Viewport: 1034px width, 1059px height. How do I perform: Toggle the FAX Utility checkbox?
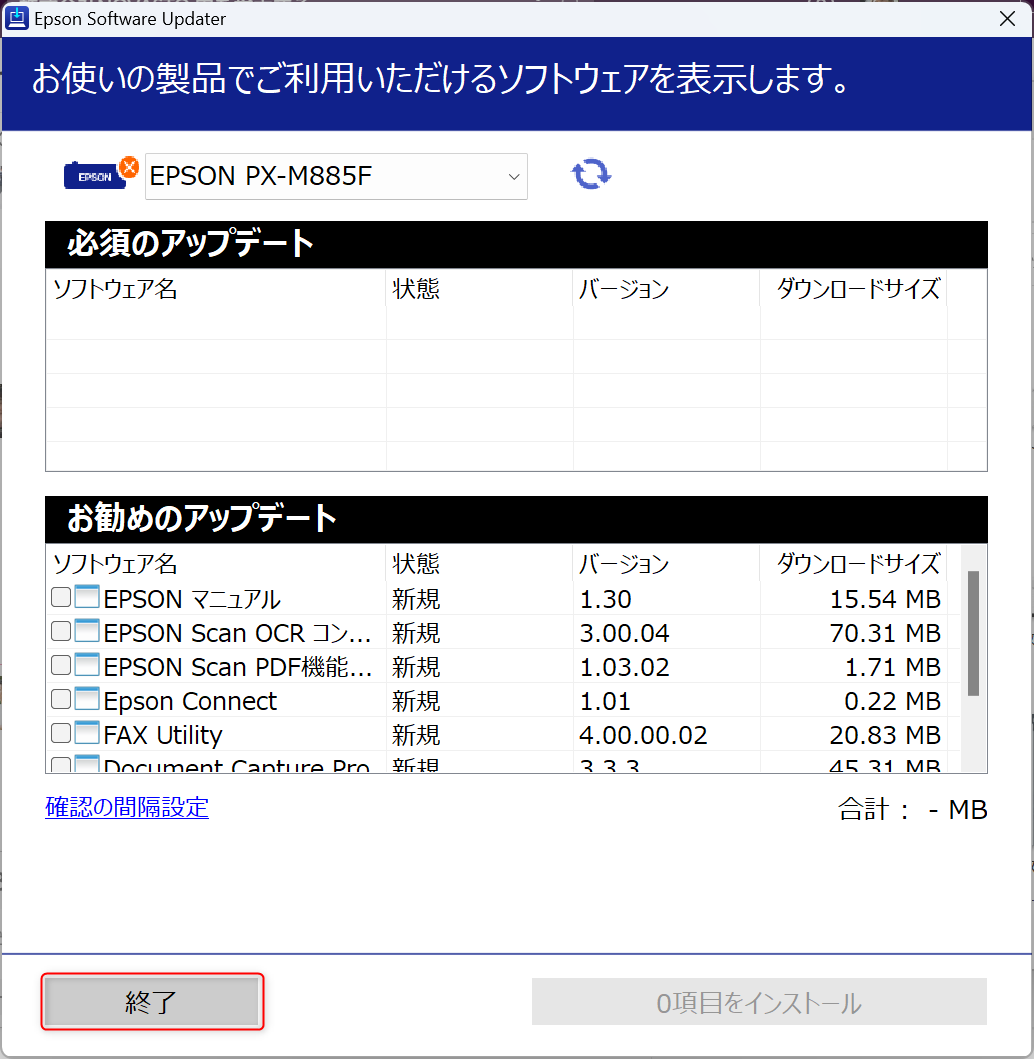click(61, 732)
